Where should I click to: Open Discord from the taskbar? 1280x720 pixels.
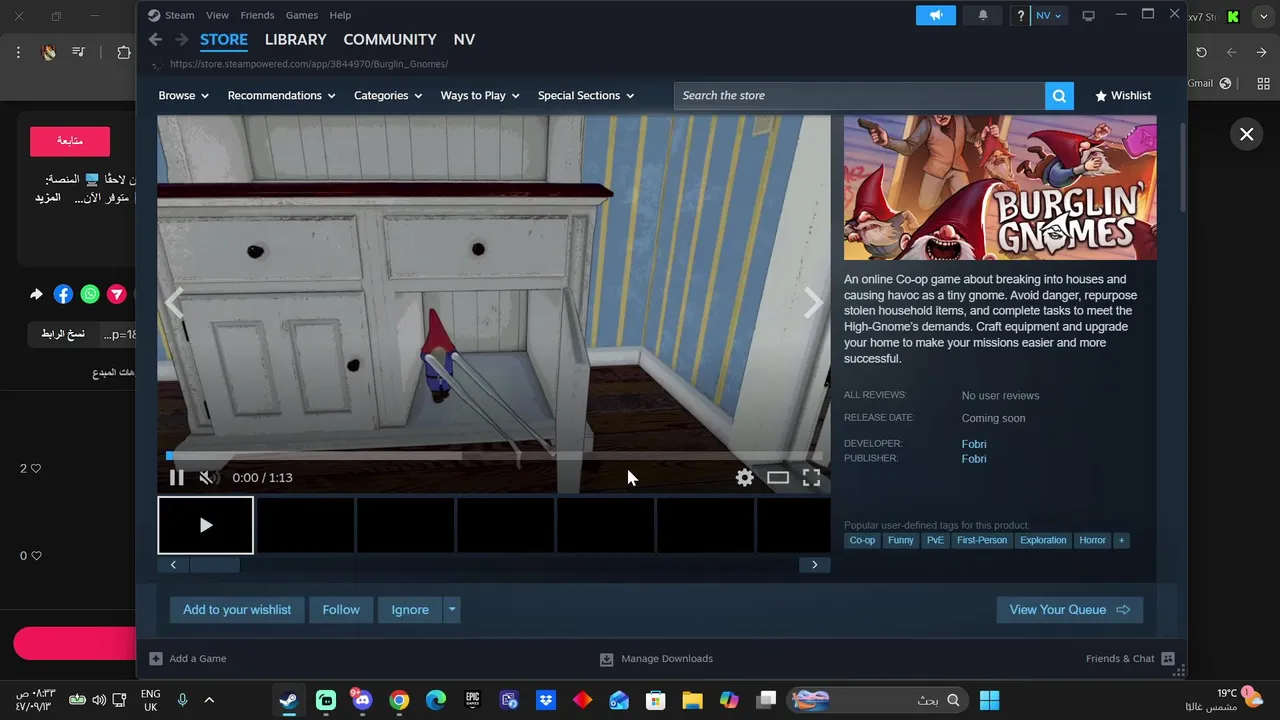coord(362,700)
